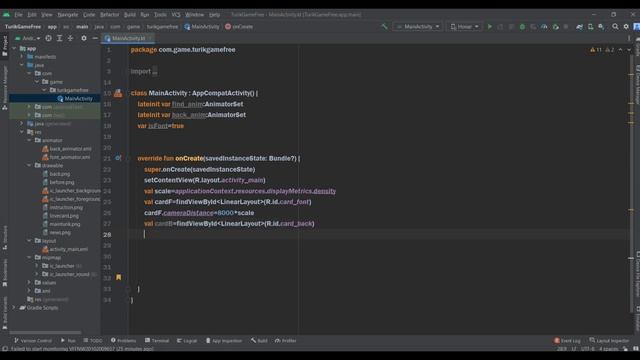Open the Profiler tool window
The width and height of the screenshot is (640, 360).
pos(286,340)
